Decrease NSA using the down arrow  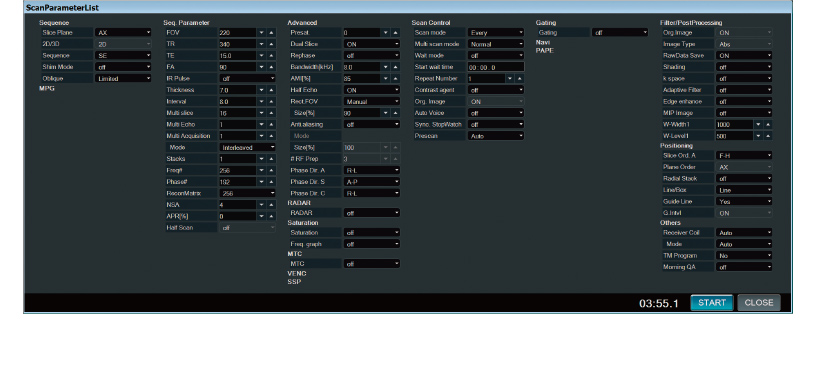pyautogui.click(x=262, y=205)
